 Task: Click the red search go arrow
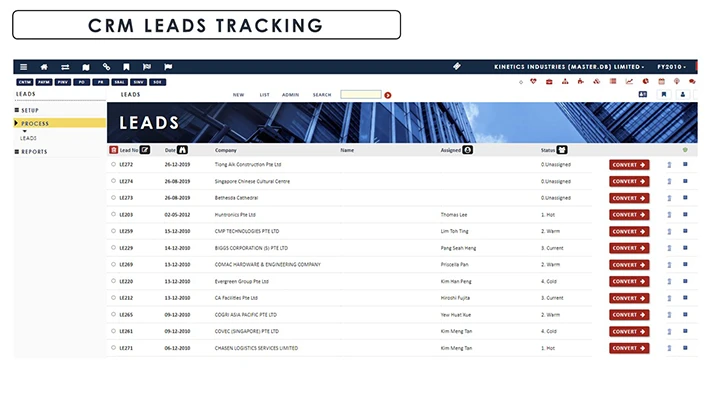click(x=388, y=95)
